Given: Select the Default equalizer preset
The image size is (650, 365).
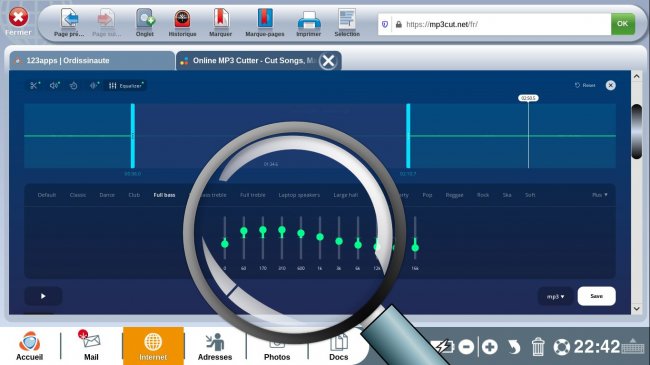Looking at the screenshot, I should tap(46, 195).
